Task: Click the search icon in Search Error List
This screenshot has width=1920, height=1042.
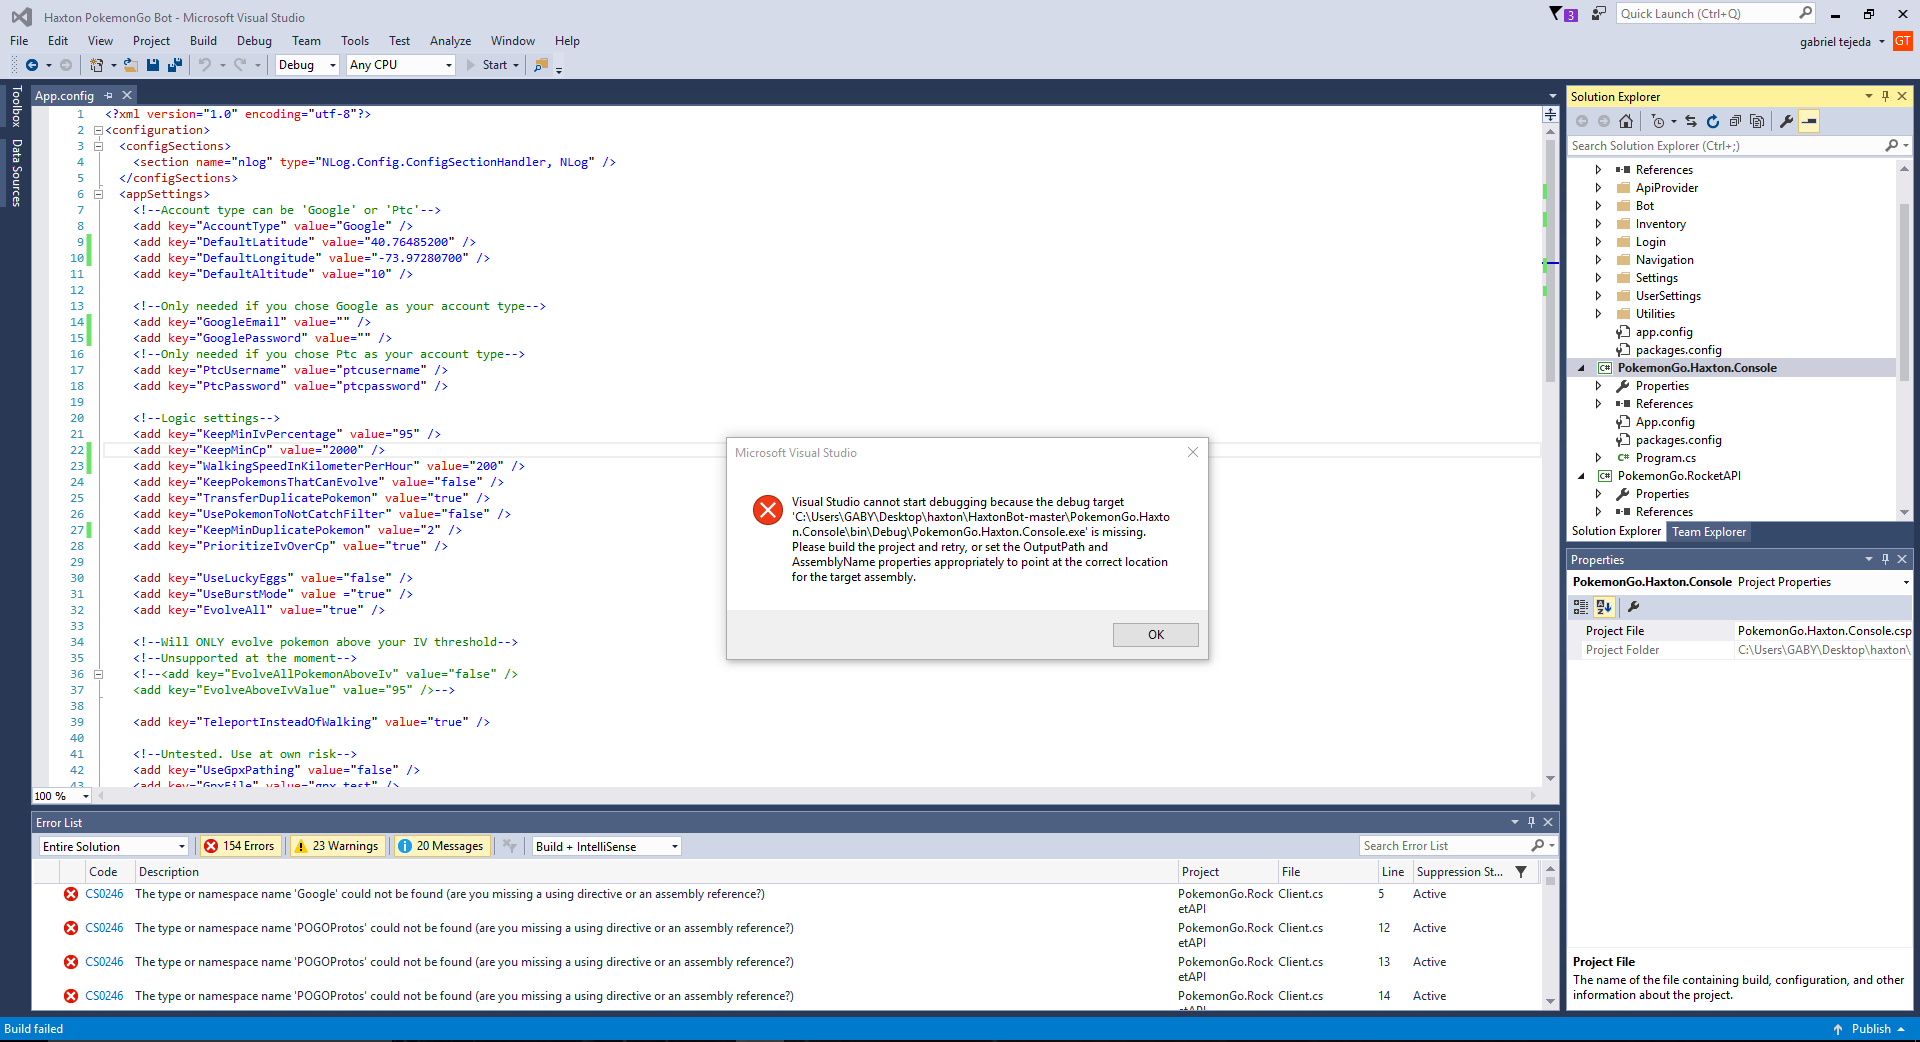Action: tap(1538, 846)
